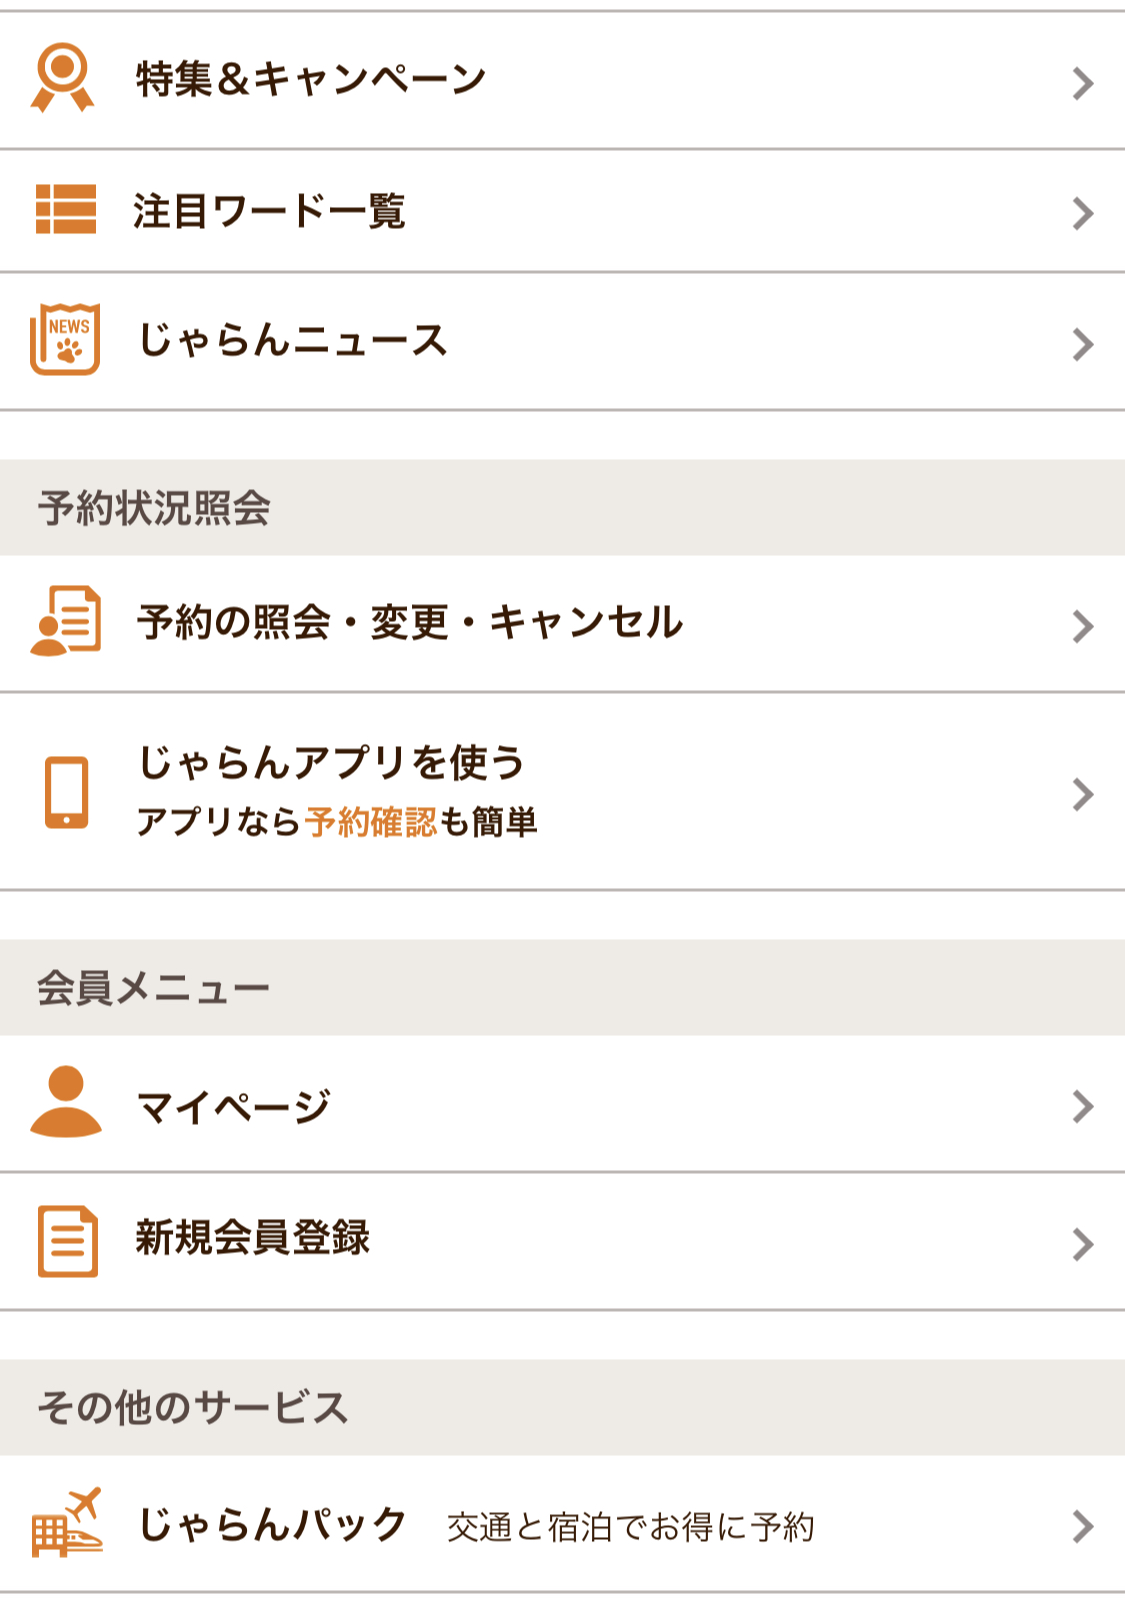Click the award ribbon icon for 特集&キャンペーン
Viewport: 1125px width, 1604px height.
63,78
